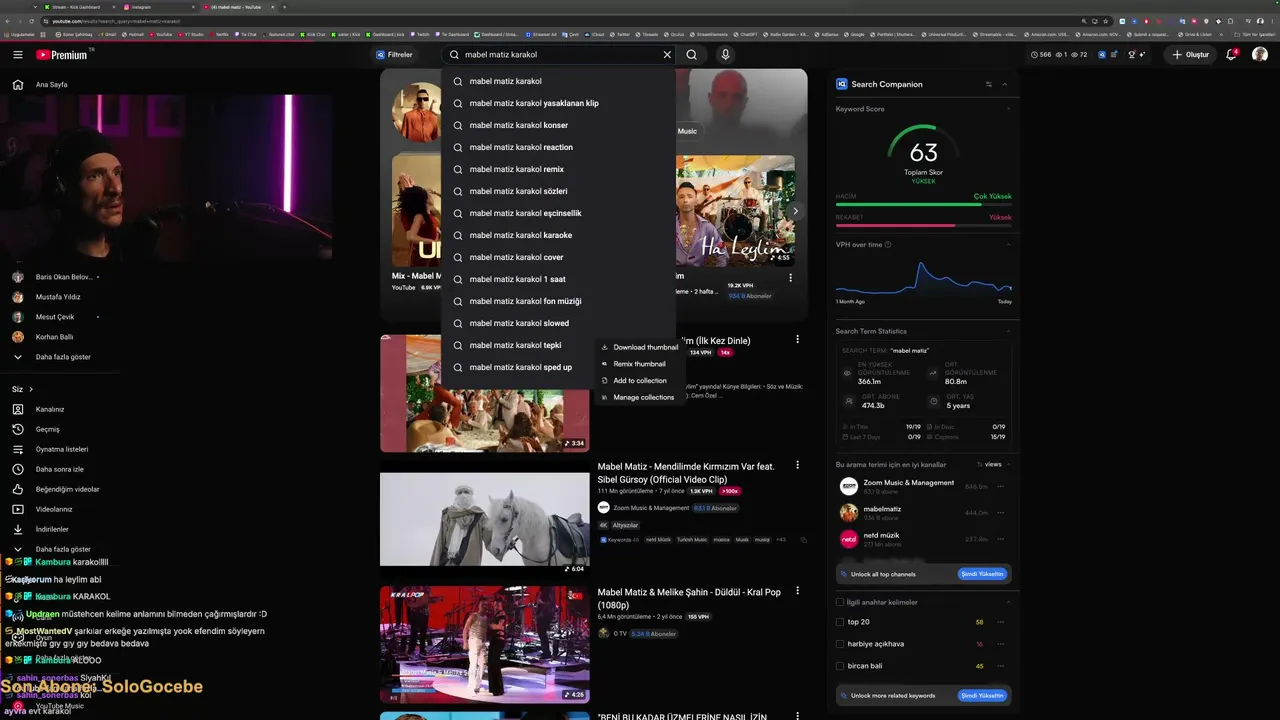Run the search with the magnifier button
This screenshot has height=720, width=1280.
coord(692,55)
